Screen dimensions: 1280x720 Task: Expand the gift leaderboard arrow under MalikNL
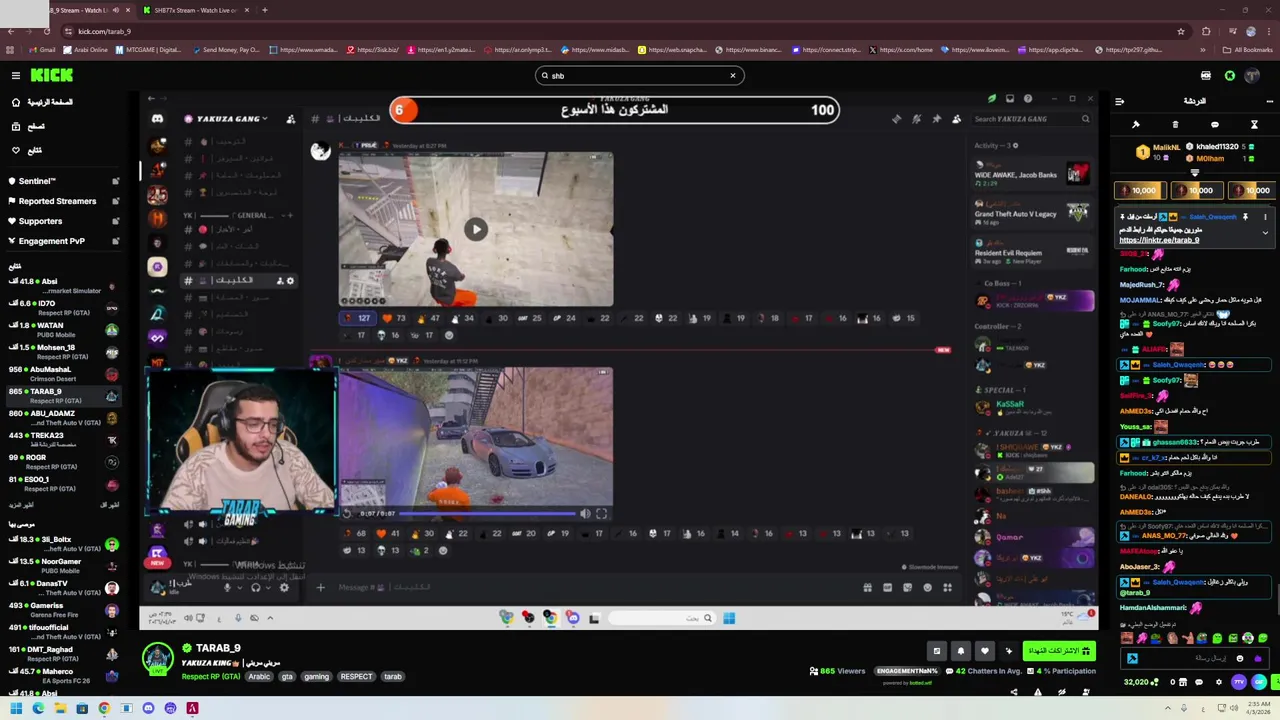tap(1194, 173)
